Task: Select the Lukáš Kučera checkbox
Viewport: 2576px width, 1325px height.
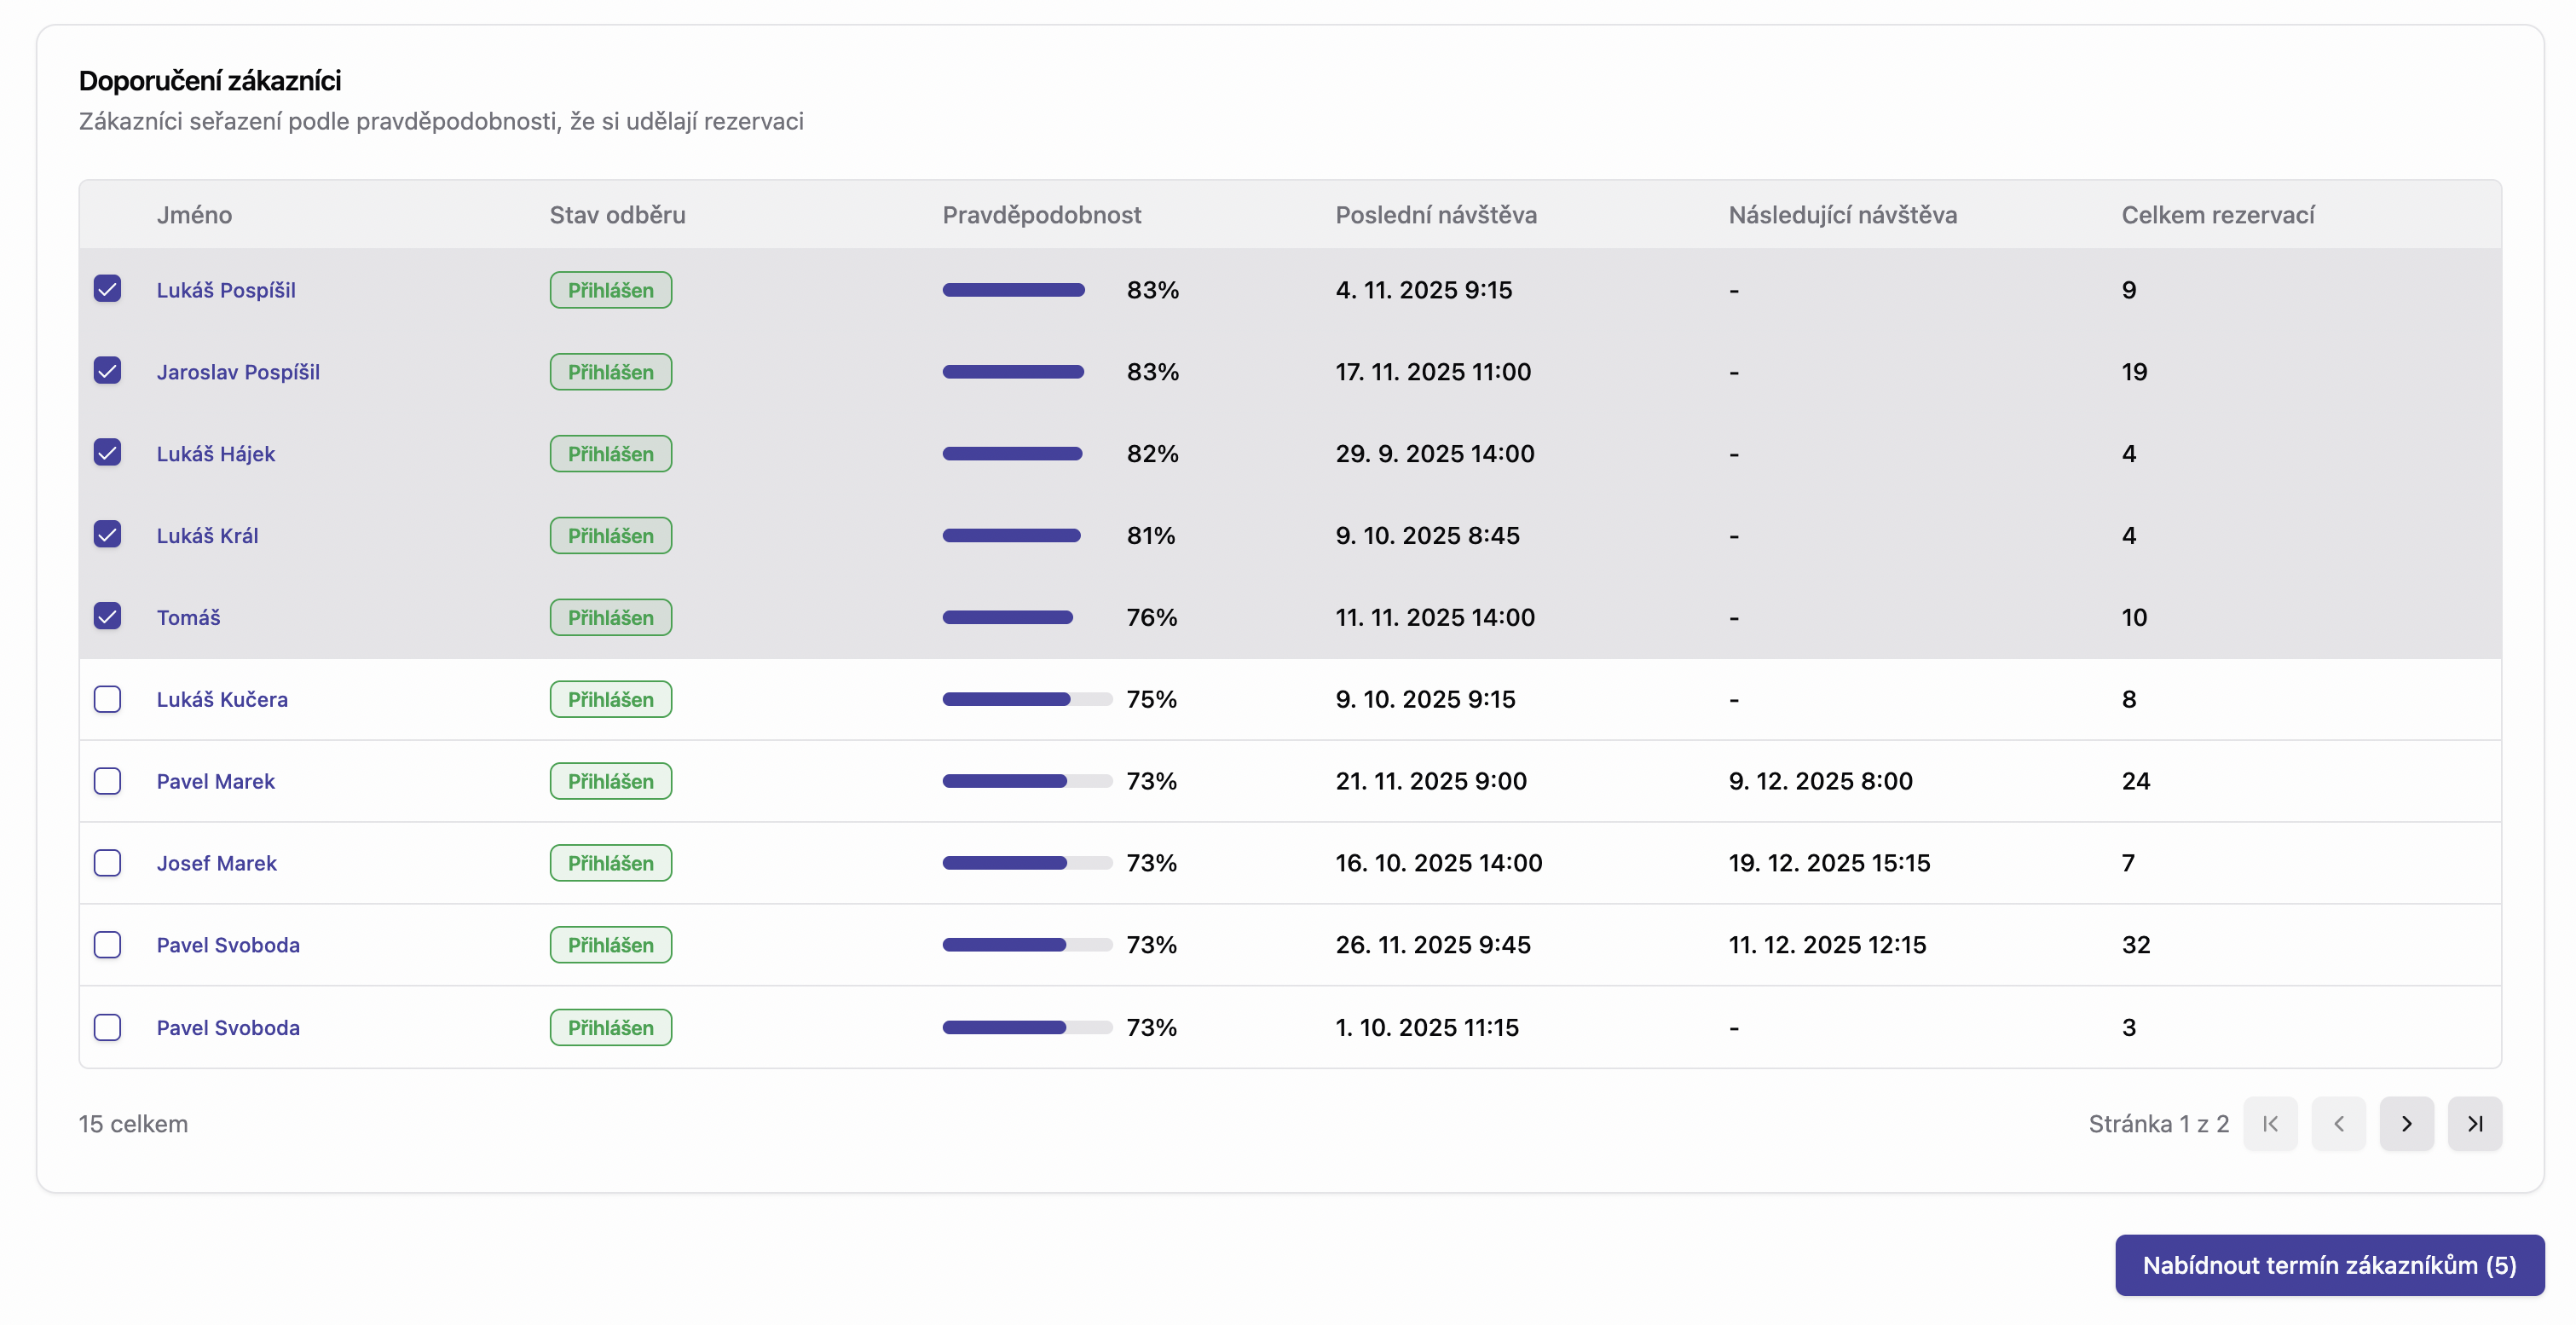Action: (x=107, y=699)
